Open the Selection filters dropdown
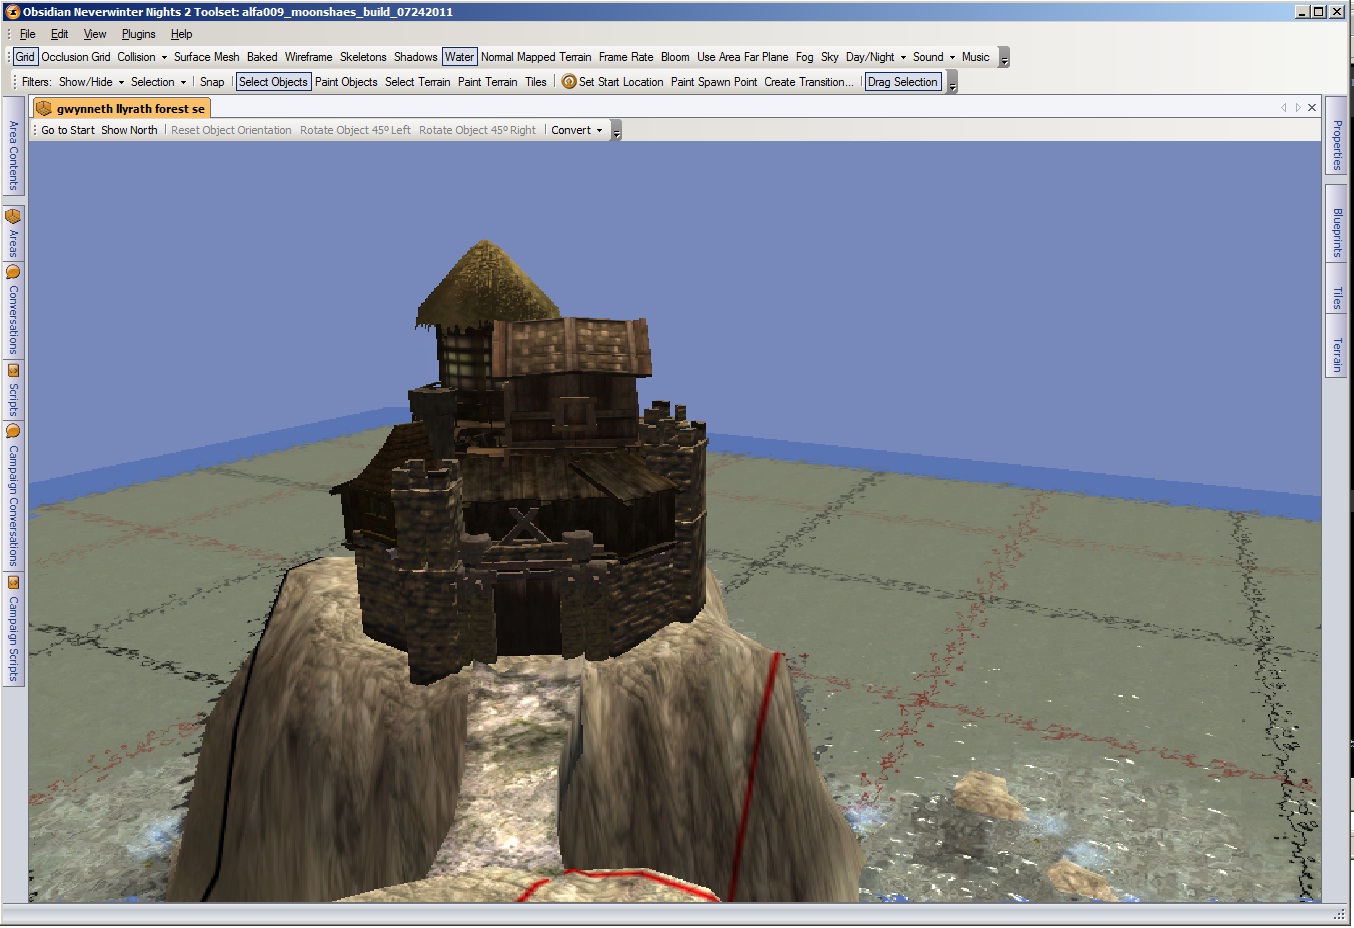Screen dimensions: 1354x928 pyautogui.click(x=159, y=82)
